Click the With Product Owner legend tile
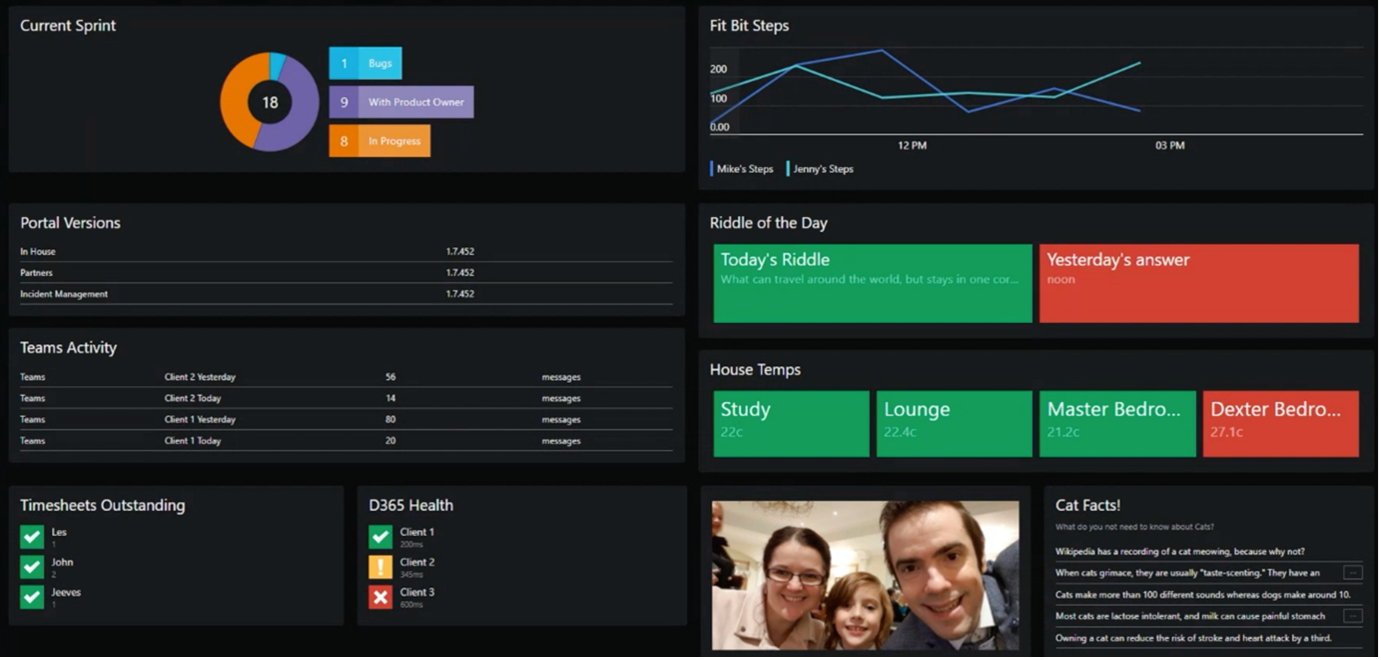The image size is (1381, 660). (400, 101)
